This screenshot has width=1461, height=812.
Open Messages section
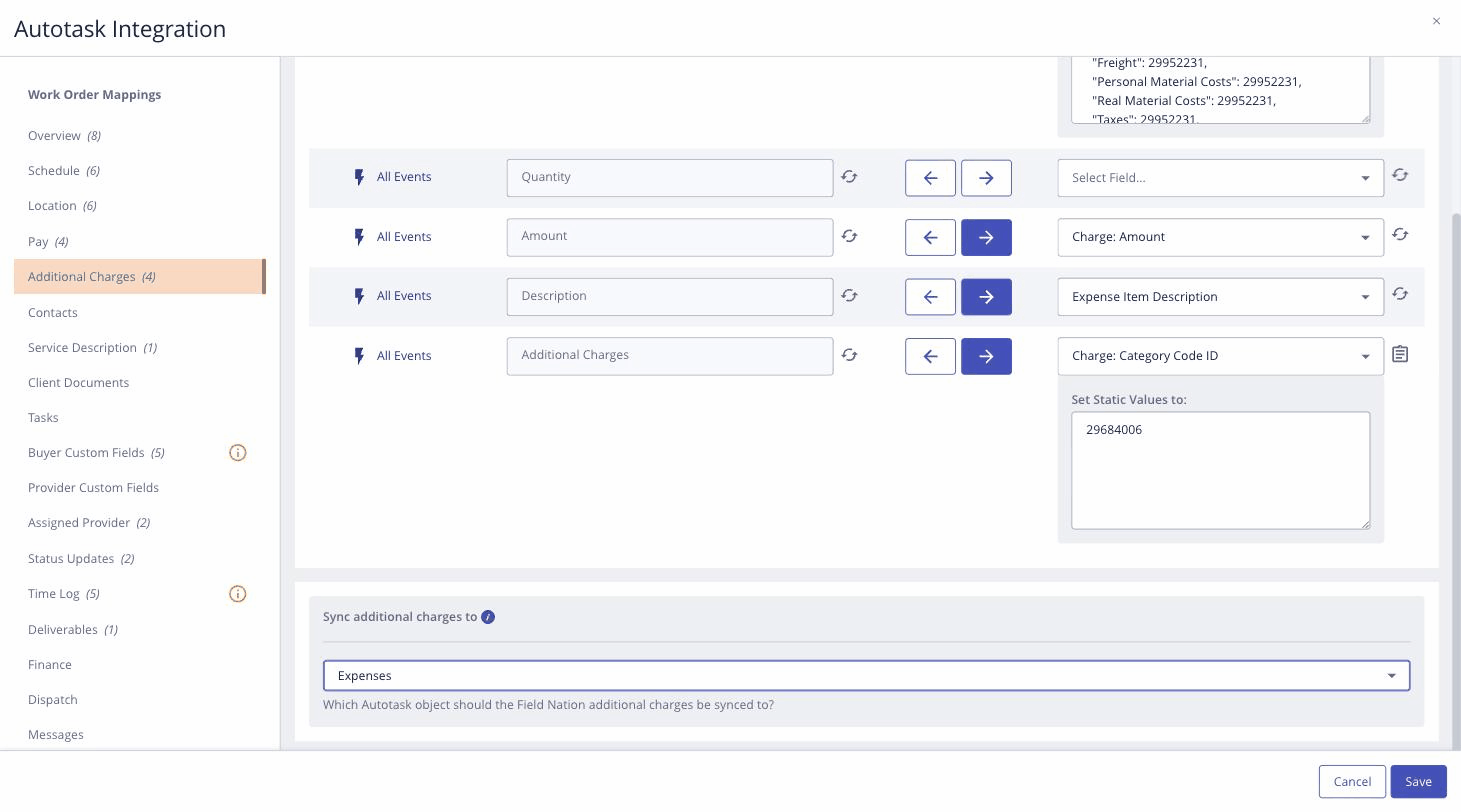pyautogui.click(x=56, y=735)
